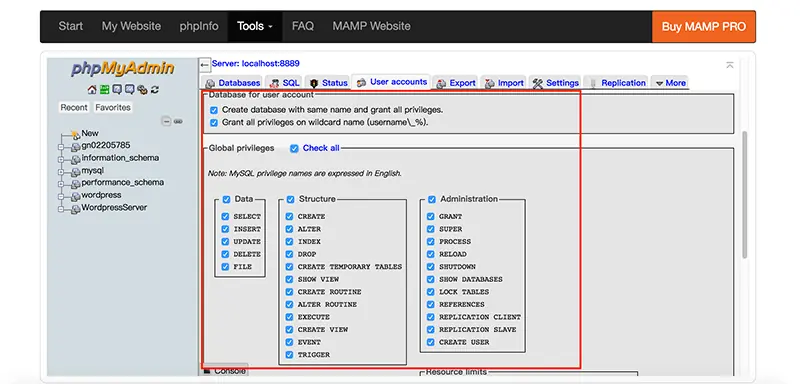The image size is (800, 384).
Task: Toggle the Data group checkbox
Action: pos(227,199)
